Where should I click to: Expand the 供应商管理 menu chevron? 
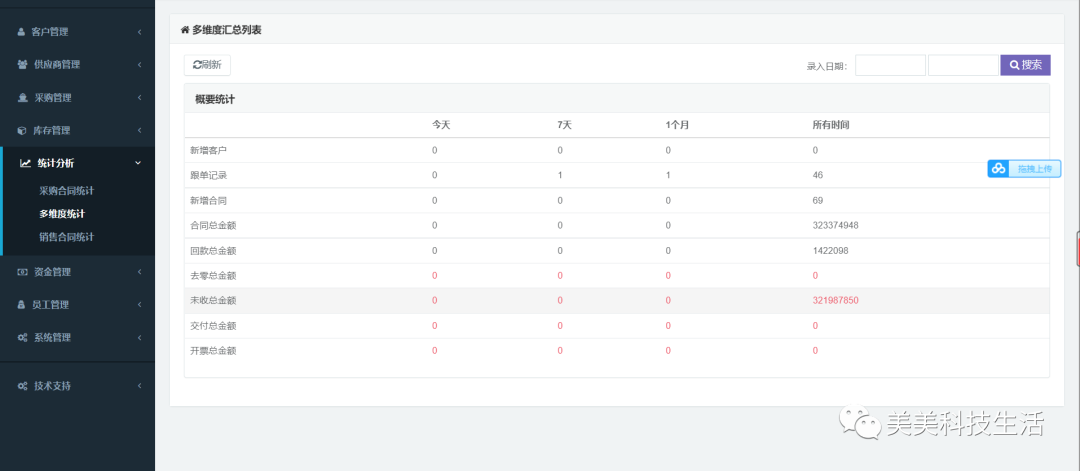click(x=139, y=65)
